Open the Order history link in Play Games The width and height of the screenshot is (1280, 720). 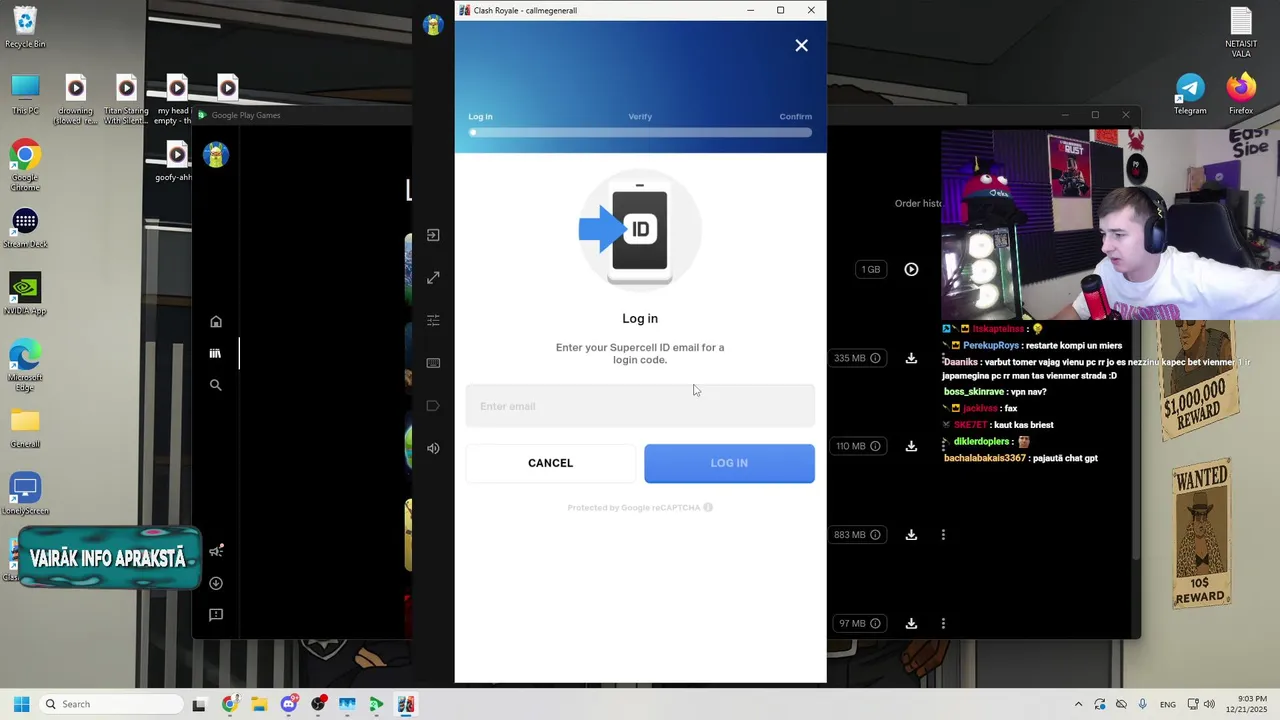[x=918, y=203]
